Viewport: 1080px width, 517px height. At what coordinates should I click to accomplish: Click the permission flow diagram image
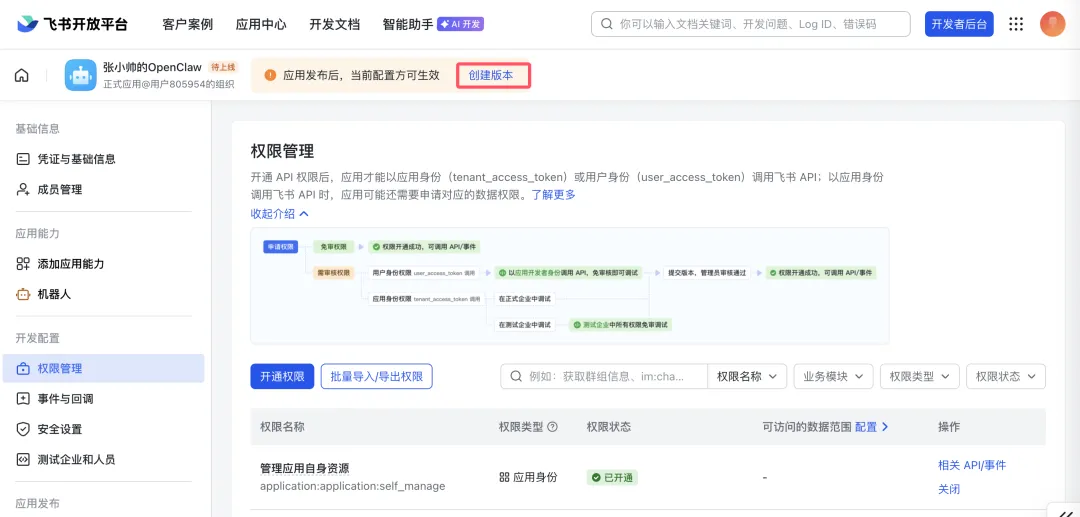[570, 285]
